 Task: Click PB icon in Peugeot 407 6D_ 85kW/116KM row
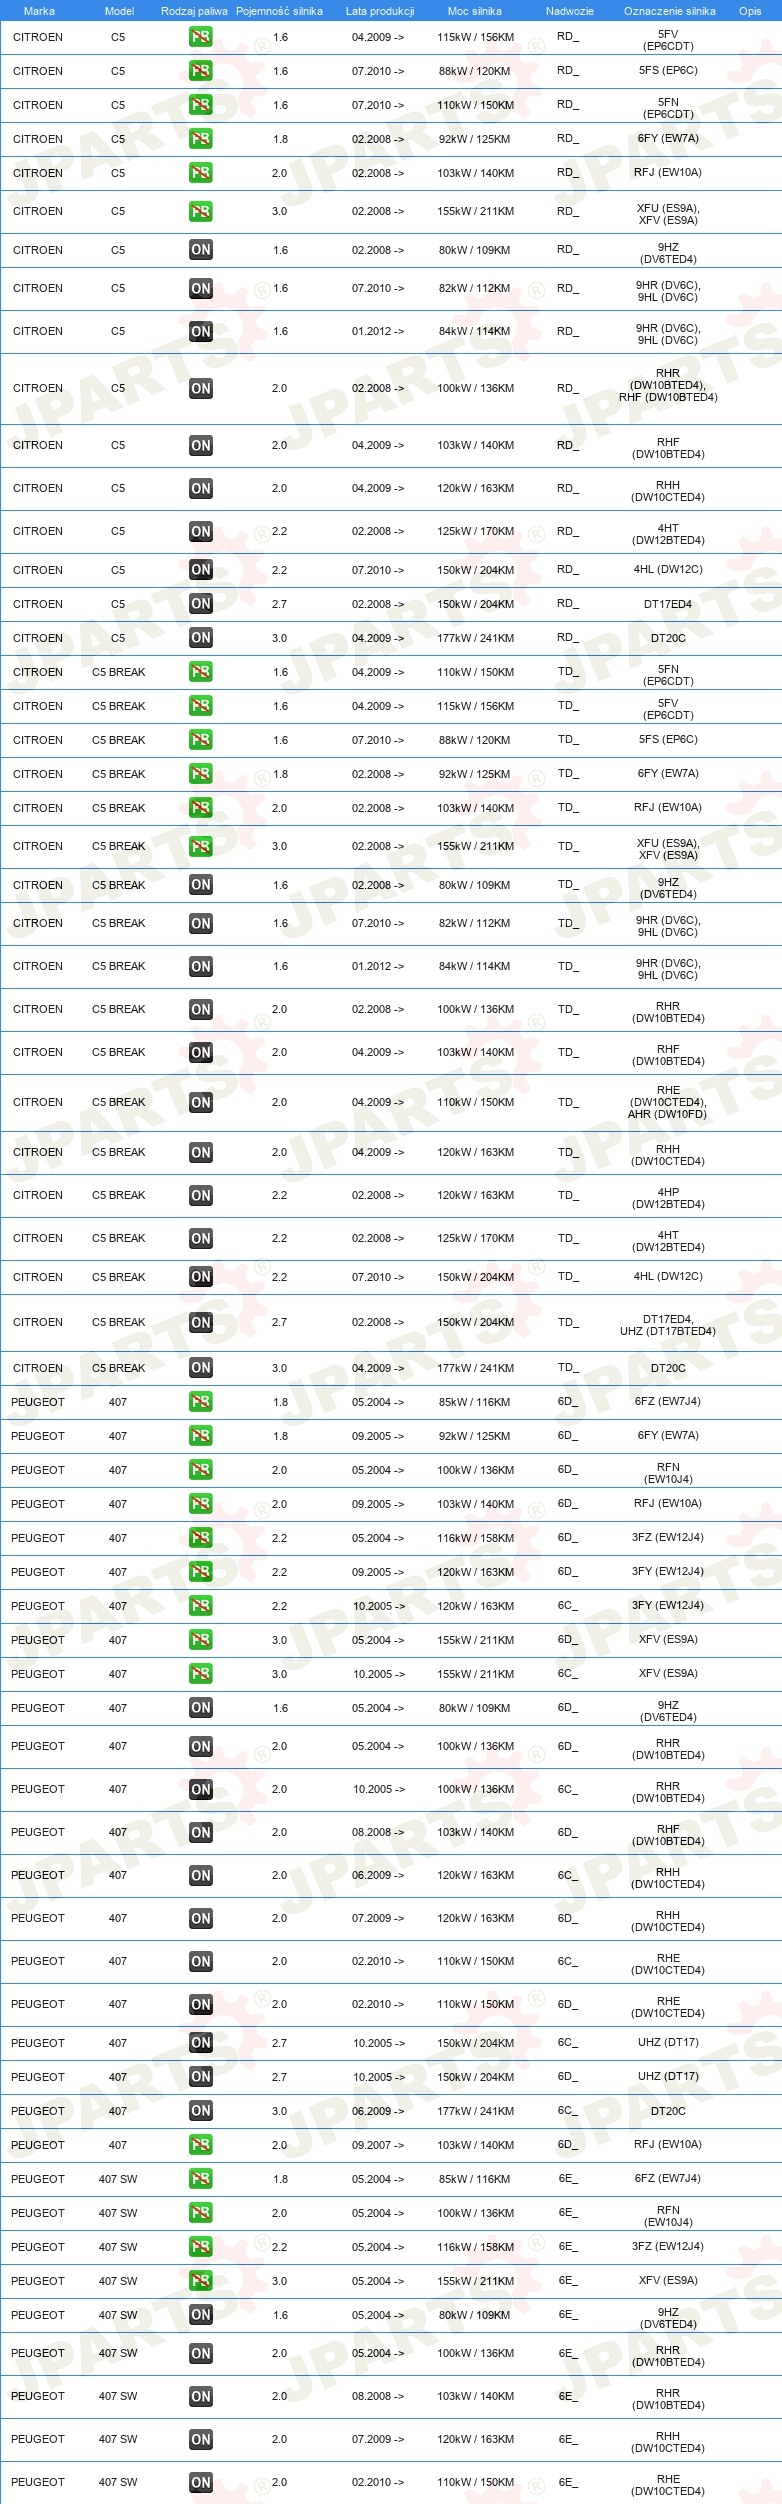201,1402
